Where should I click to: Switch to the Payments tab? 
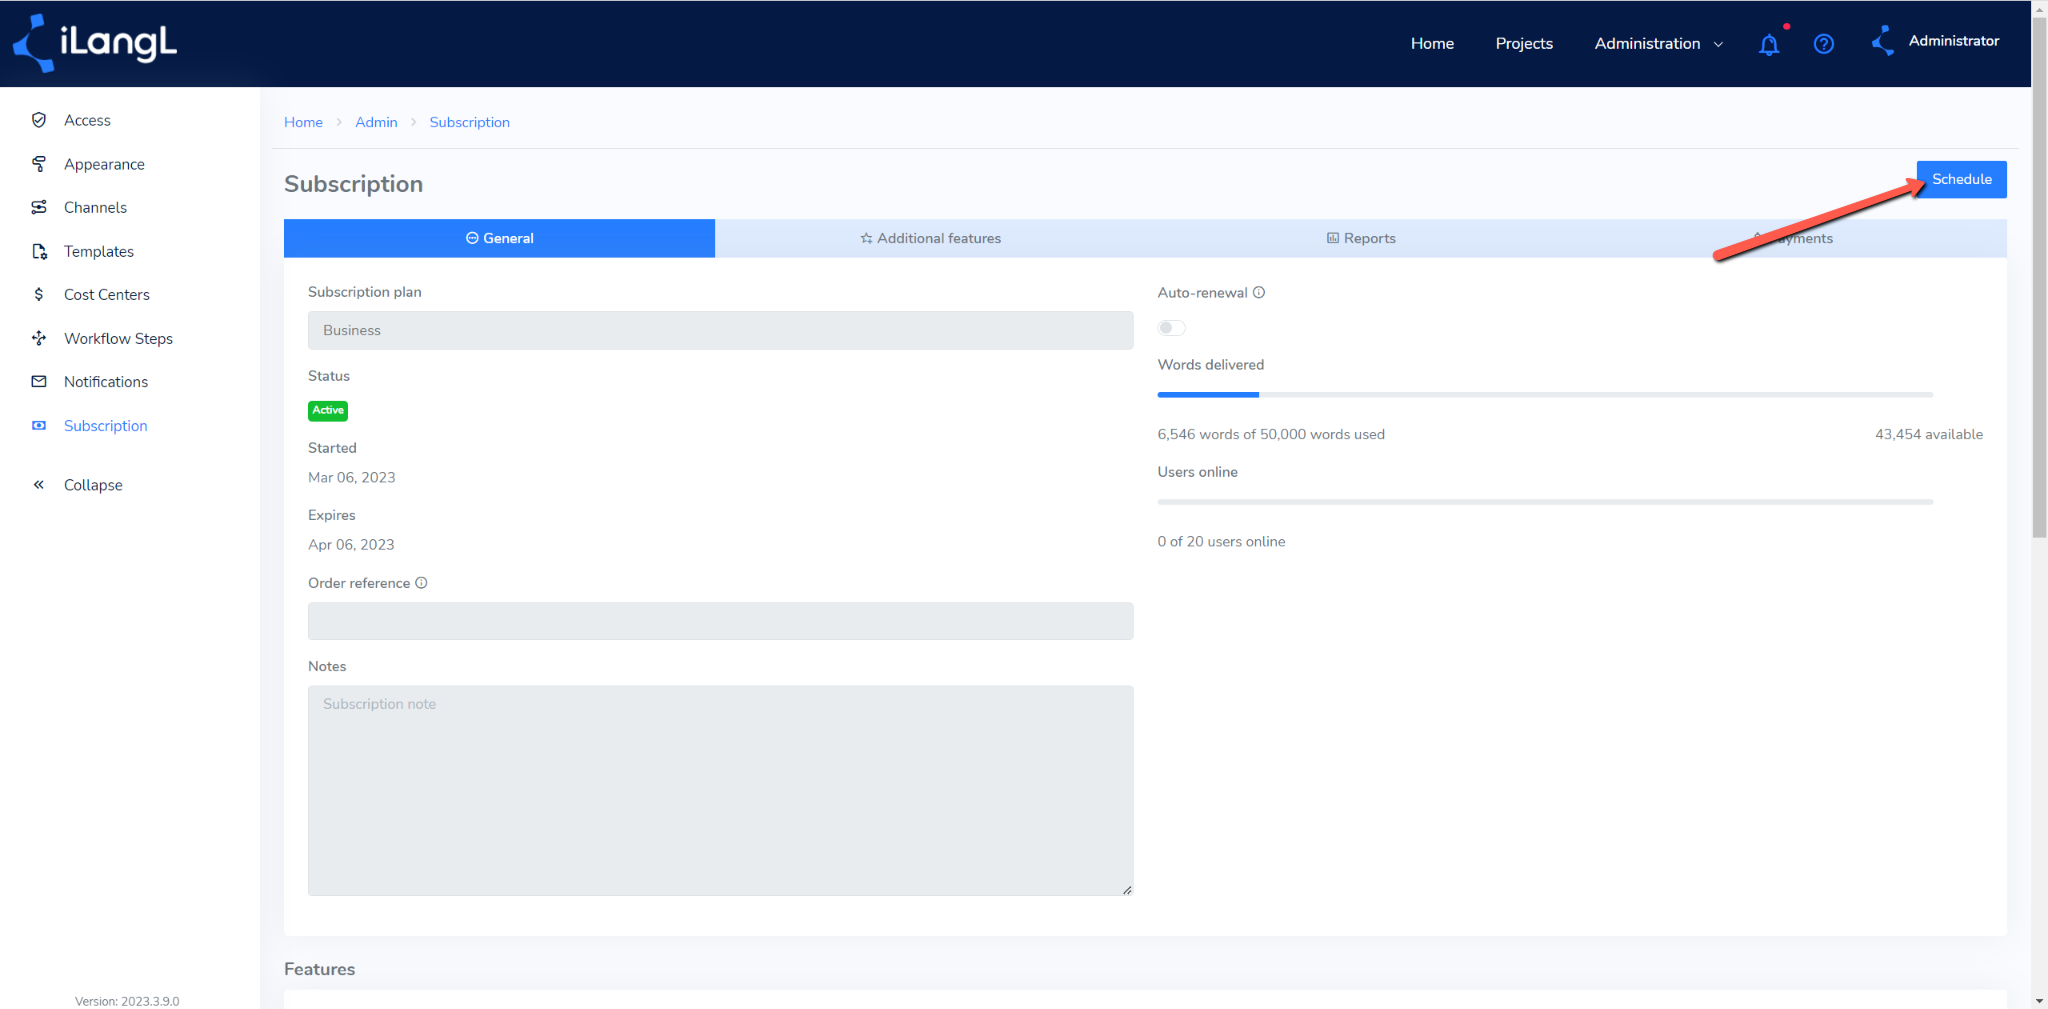point(1791,238)
